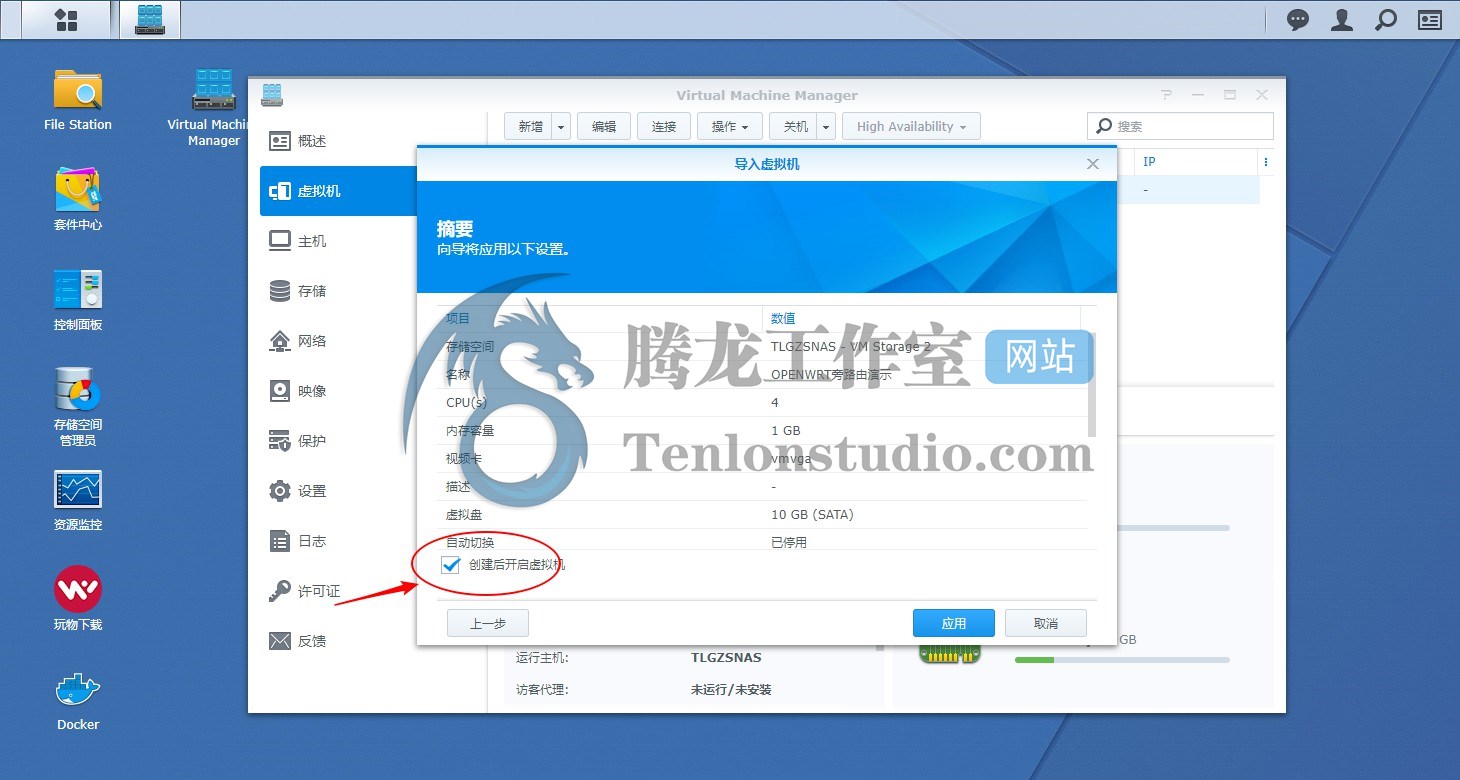The image size is (1460, 780).
Task: Open 映像 section in the sidebar
Action: coord(338,391)
